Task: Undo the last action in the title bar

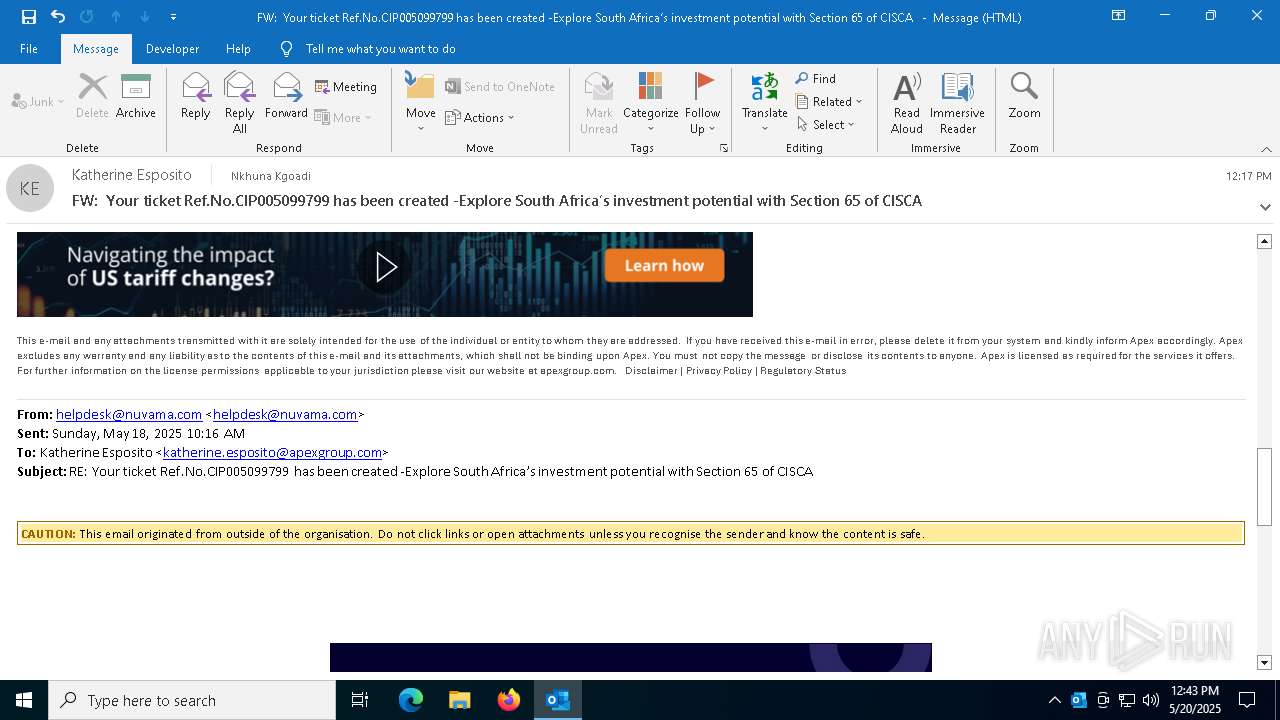Action: (58, 17)
